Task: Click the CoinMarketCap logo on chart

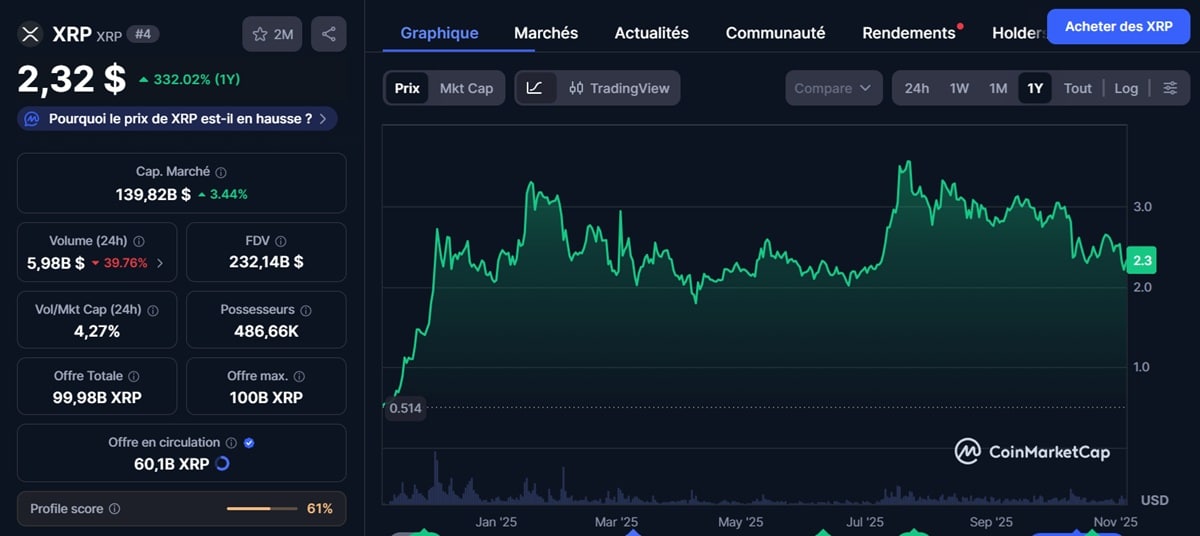Action: [x=1032, y=452]
